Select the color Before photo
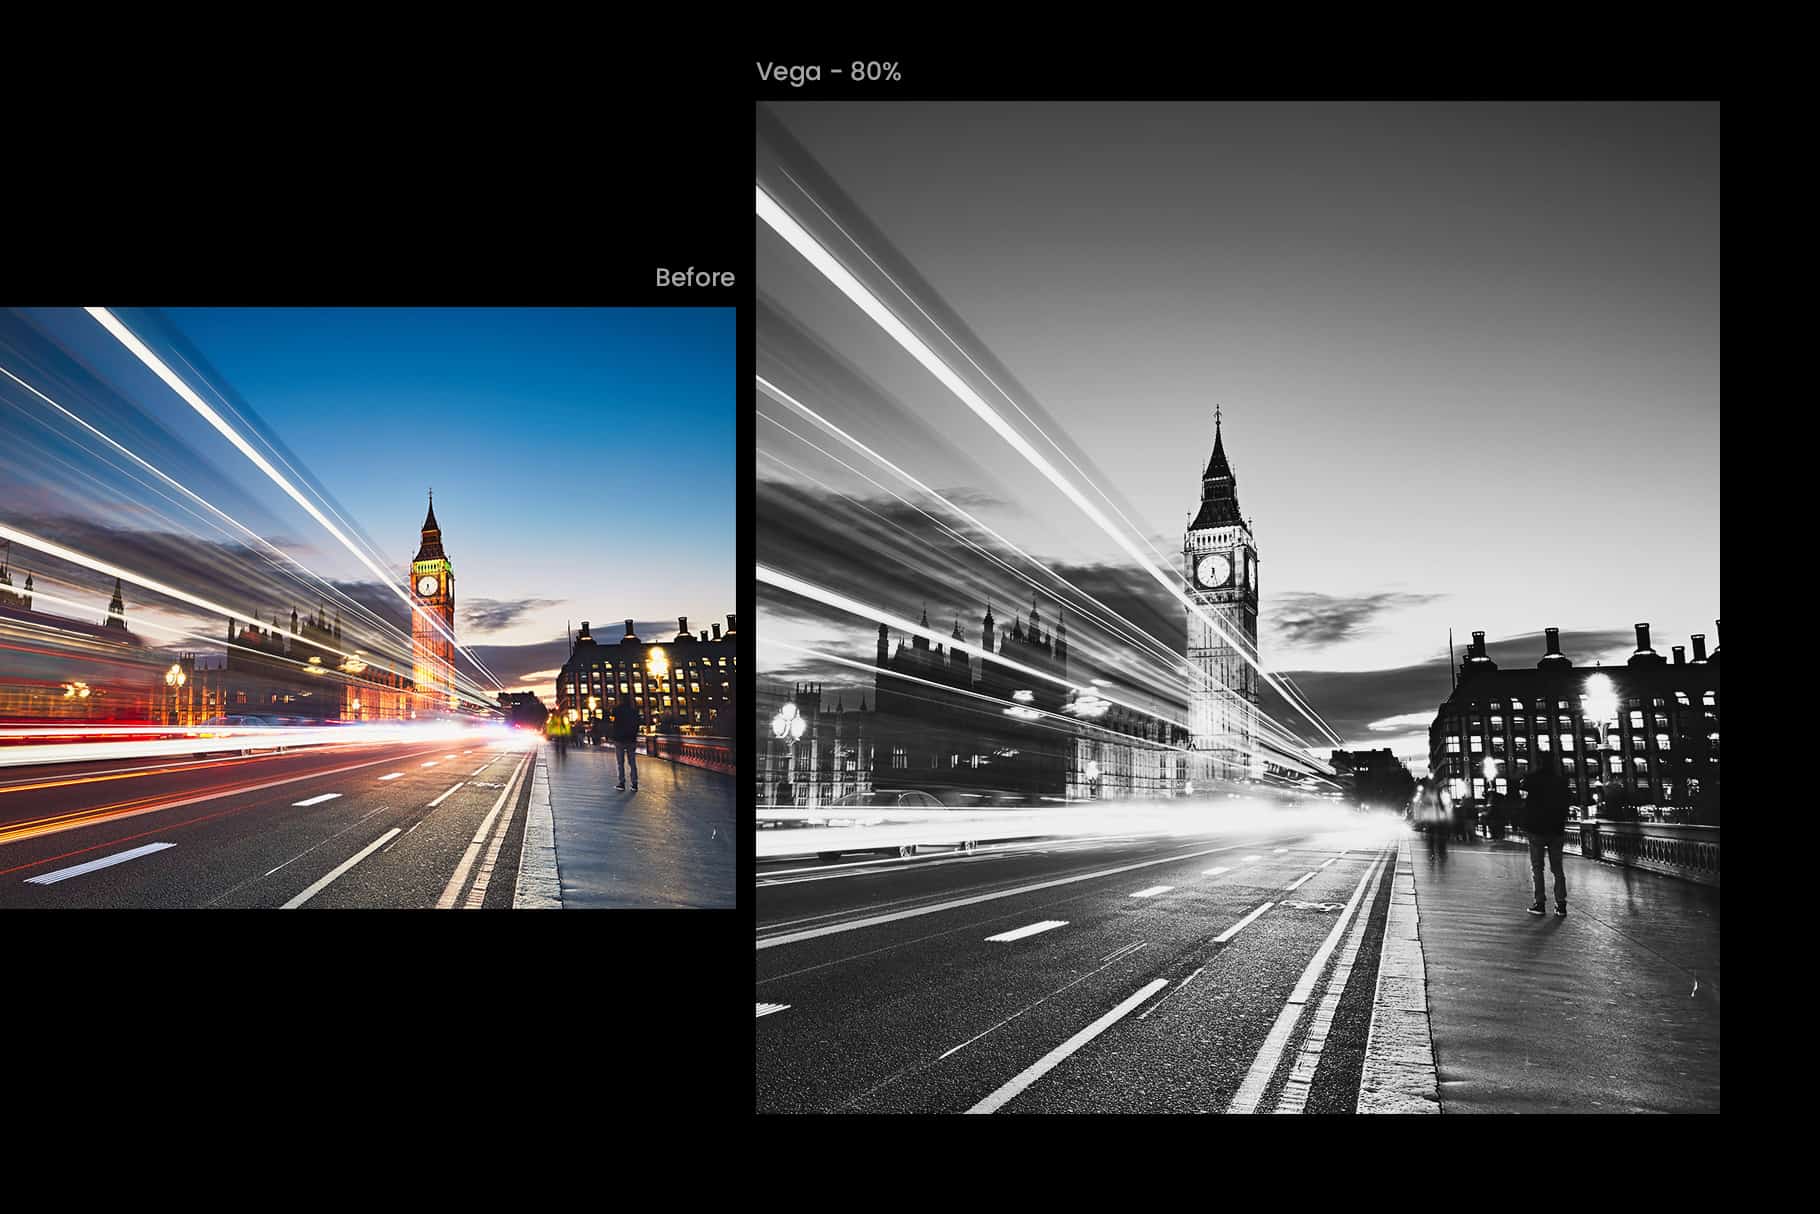Image resolution: width=1820 pixels, height=1214 pixels. coord(368,608)
